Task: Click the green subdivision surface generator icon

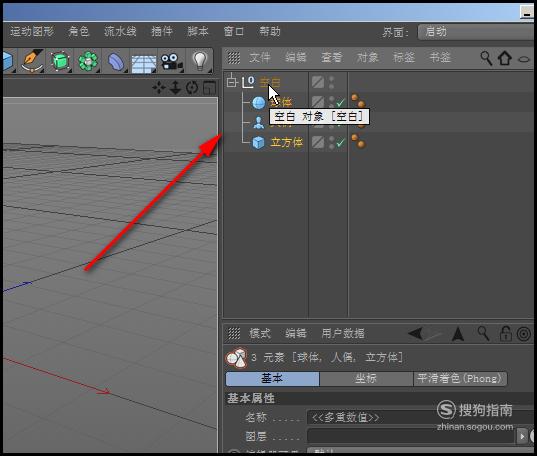Action: tap(60, 61)
